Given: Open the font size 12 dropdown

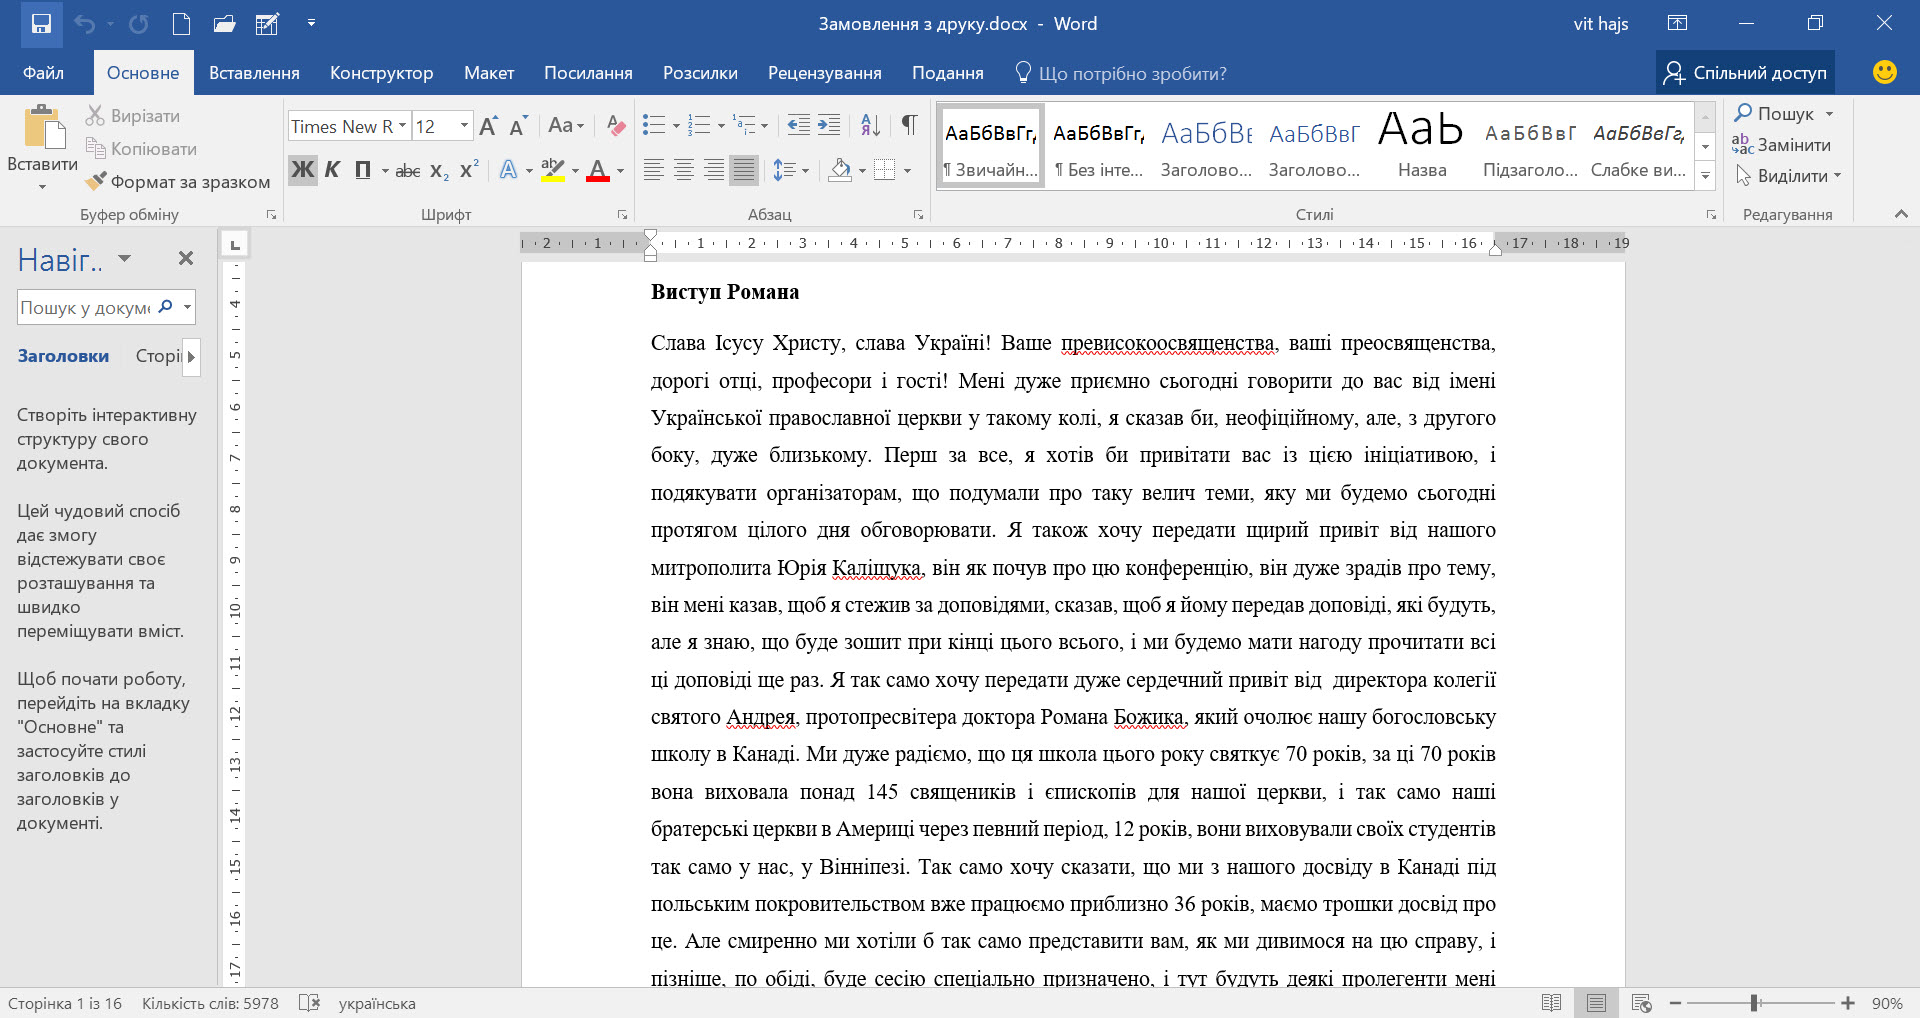Looking at the screenshot, I should 442,126.
